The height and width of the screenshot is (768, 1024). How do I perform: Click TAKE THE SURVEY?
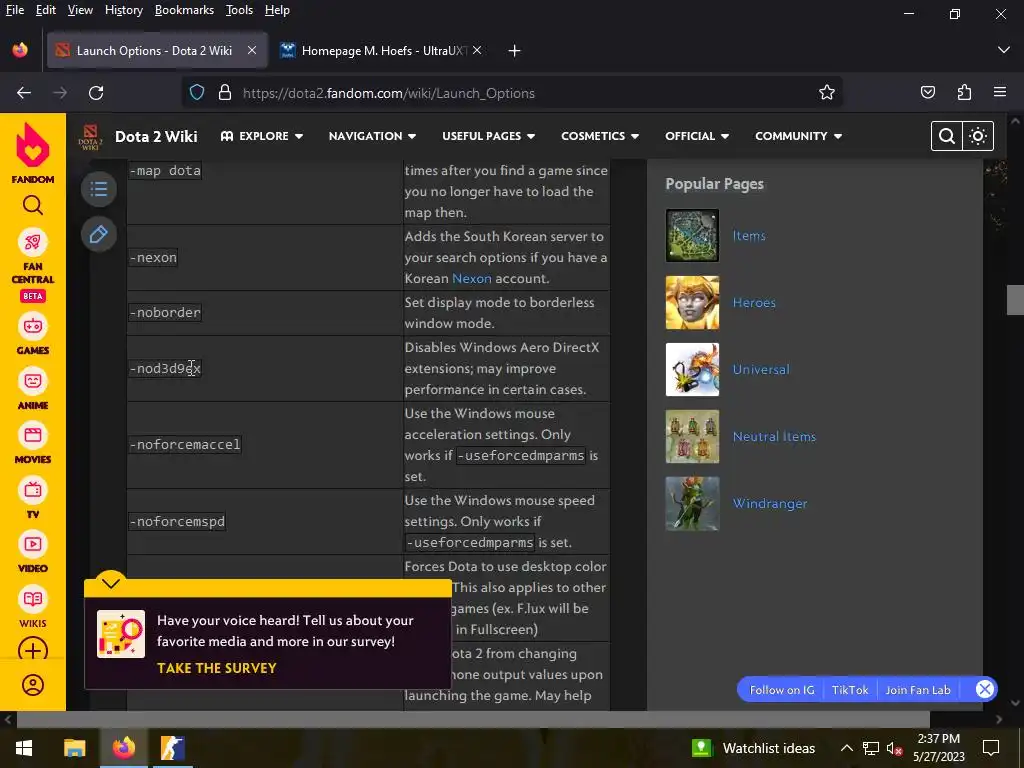point(217,668)
